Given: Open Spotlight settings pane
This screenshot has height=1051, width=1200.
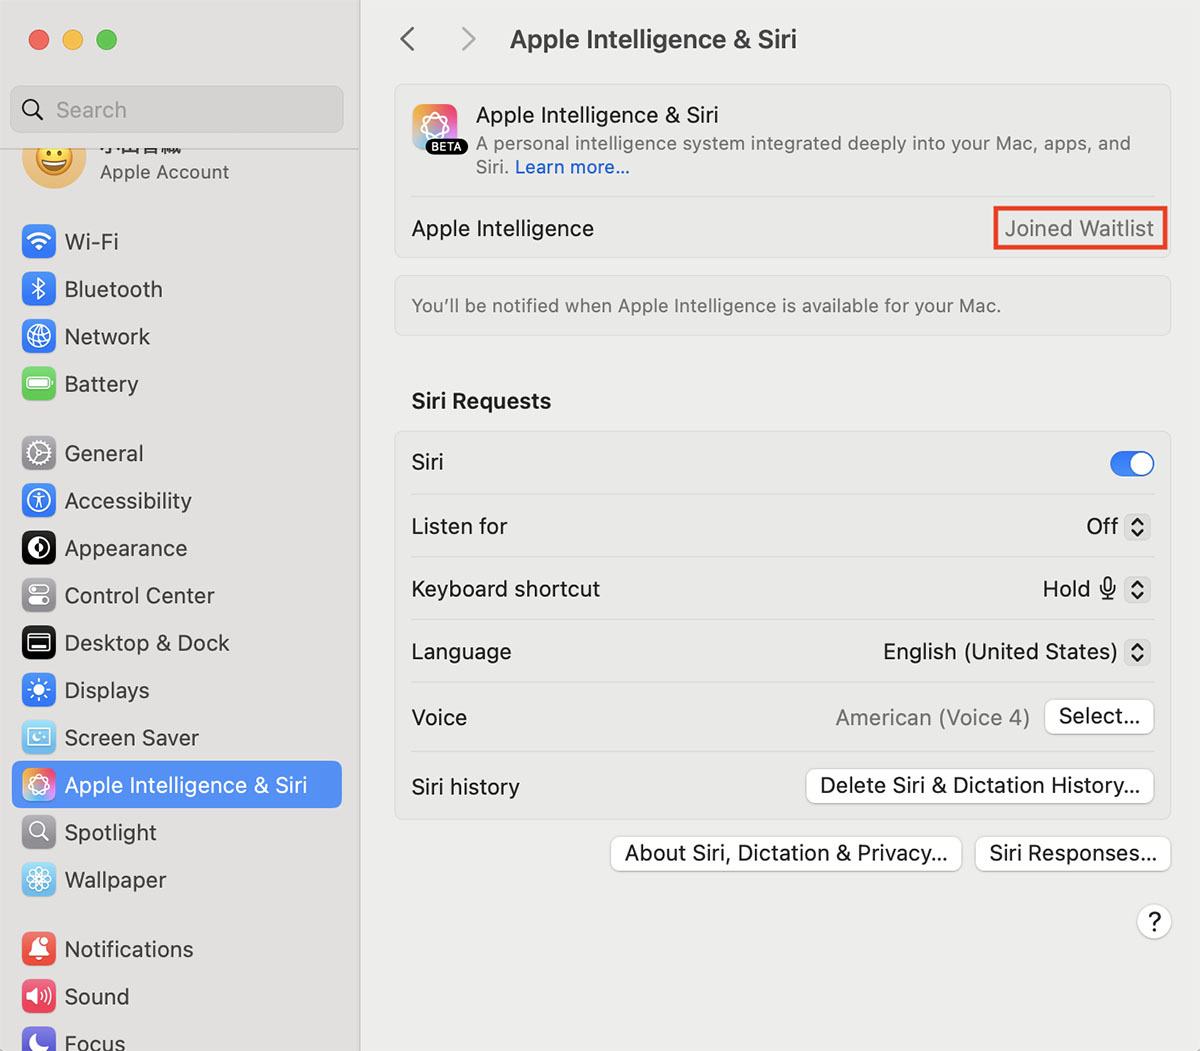Looking at the screenshot, I should tap(177, 833).
